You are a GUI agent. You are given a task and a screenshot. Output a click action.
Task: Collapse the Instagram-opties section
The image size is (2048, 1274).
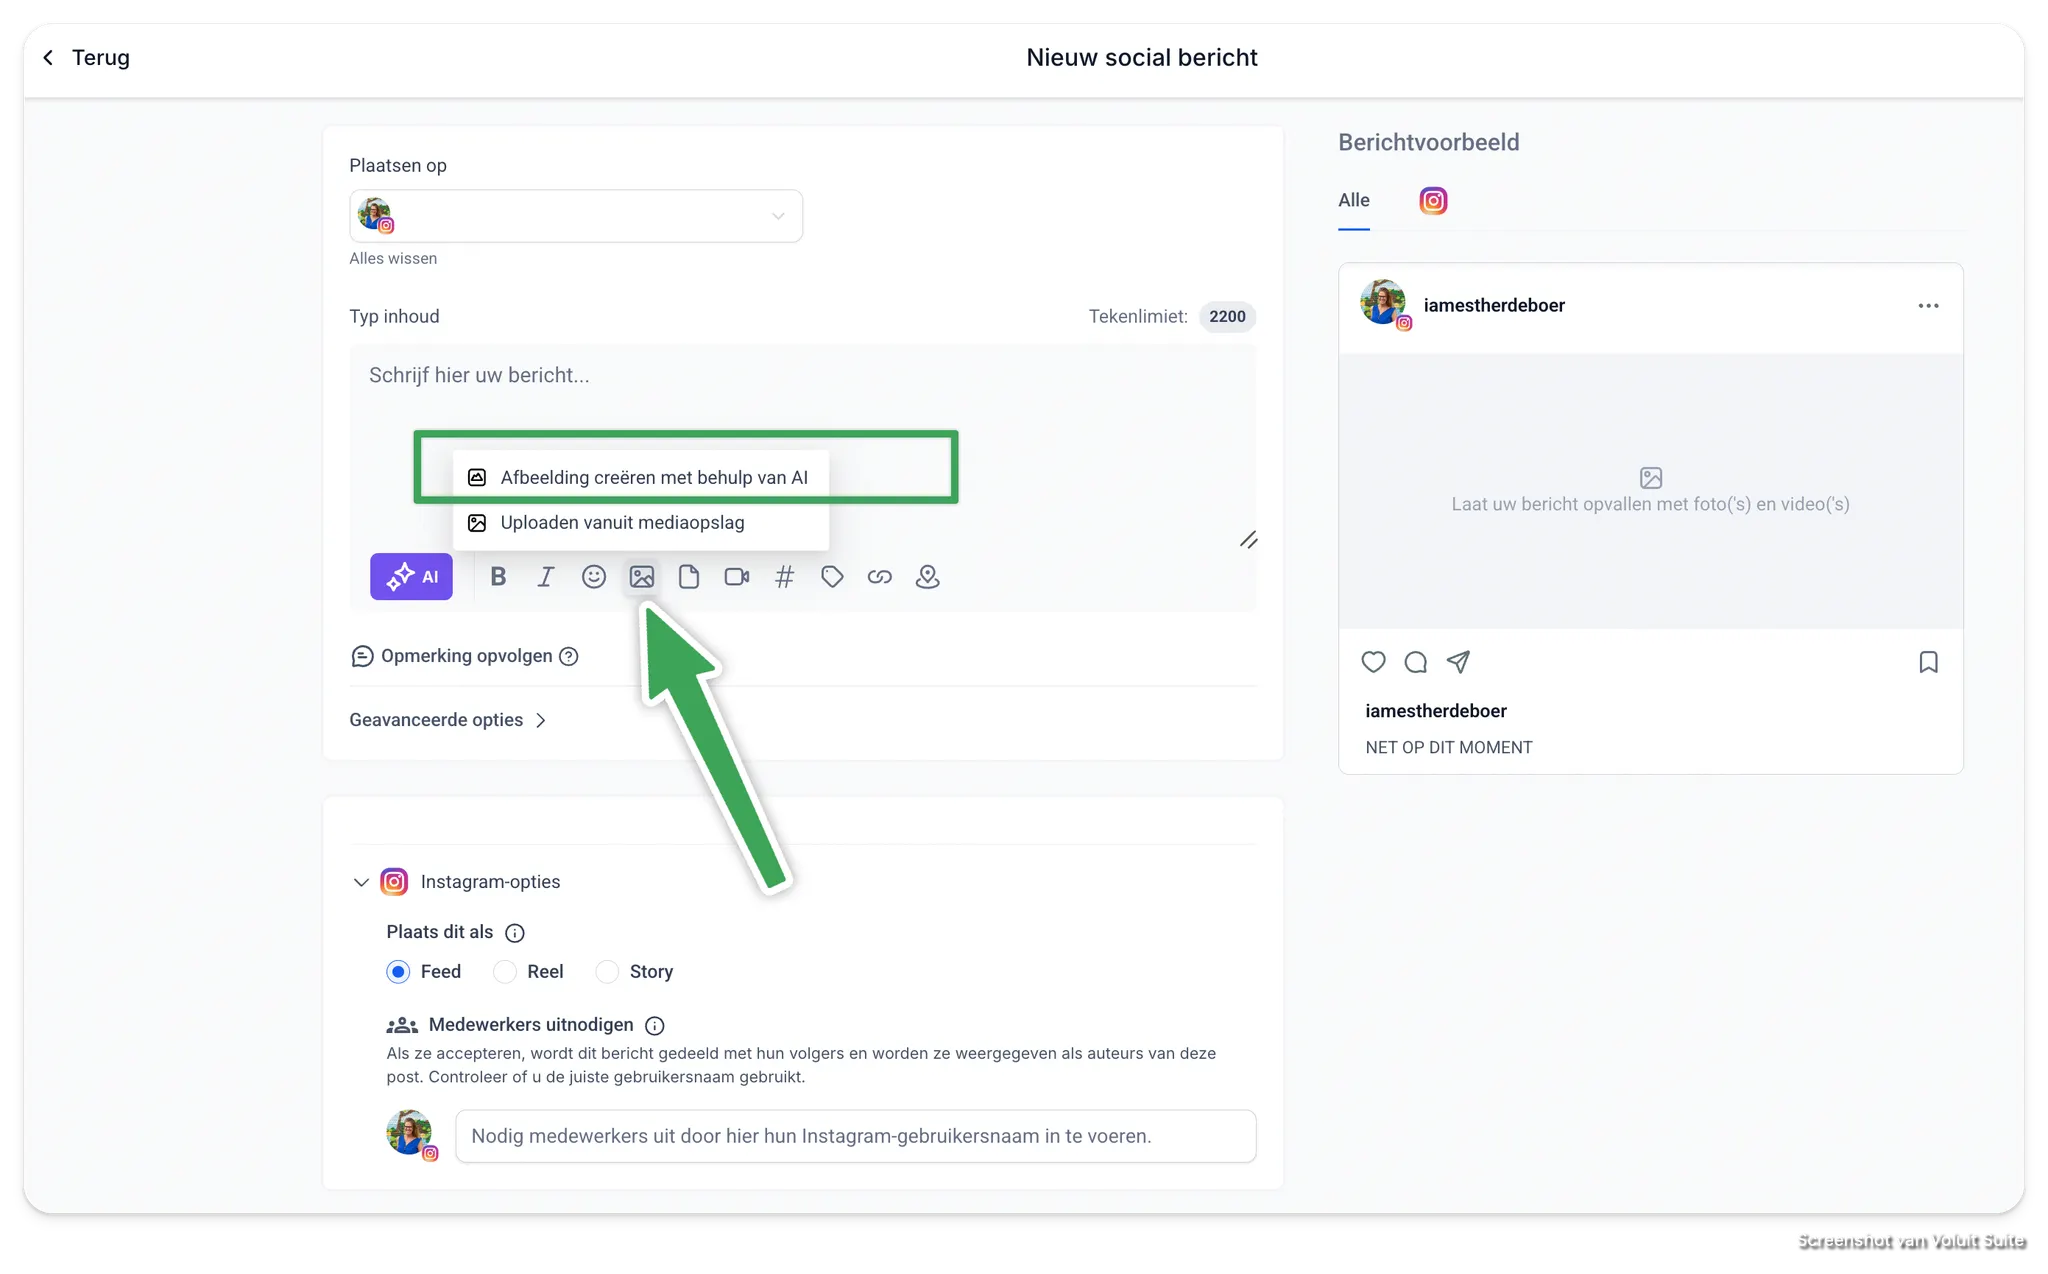(x=361, y=882)
